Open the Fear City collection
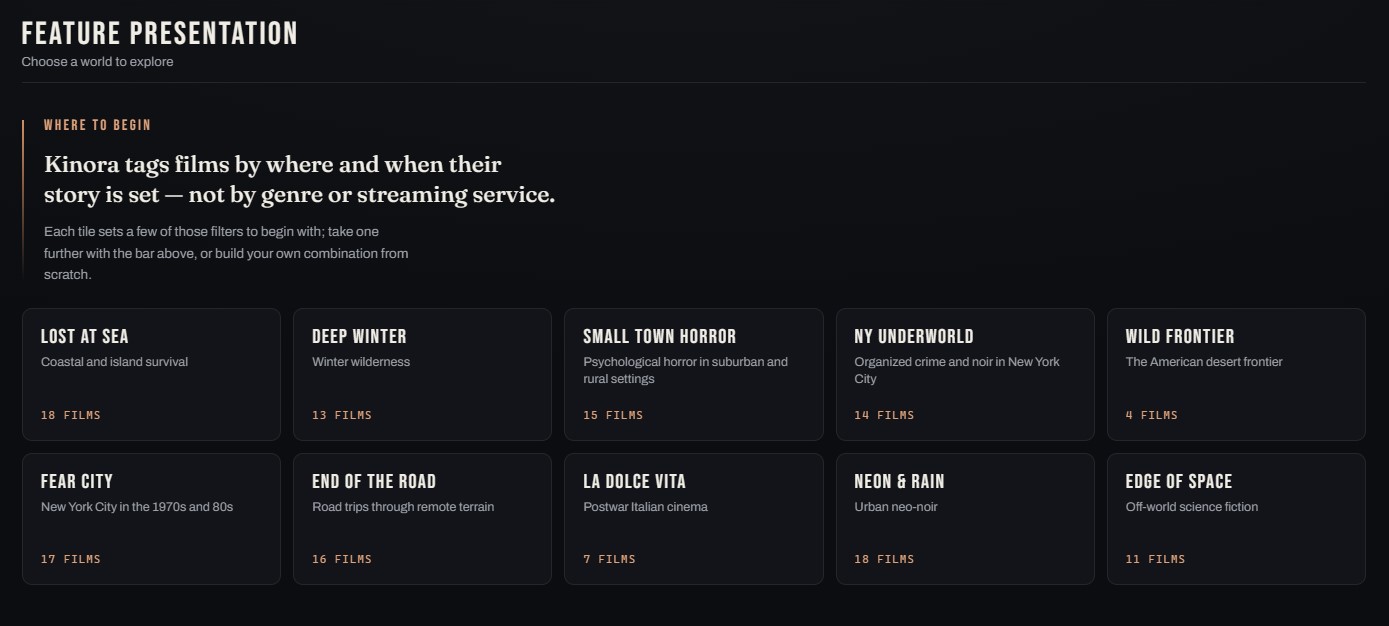This screenshot has width=1389, height=626. coord(151,519)
